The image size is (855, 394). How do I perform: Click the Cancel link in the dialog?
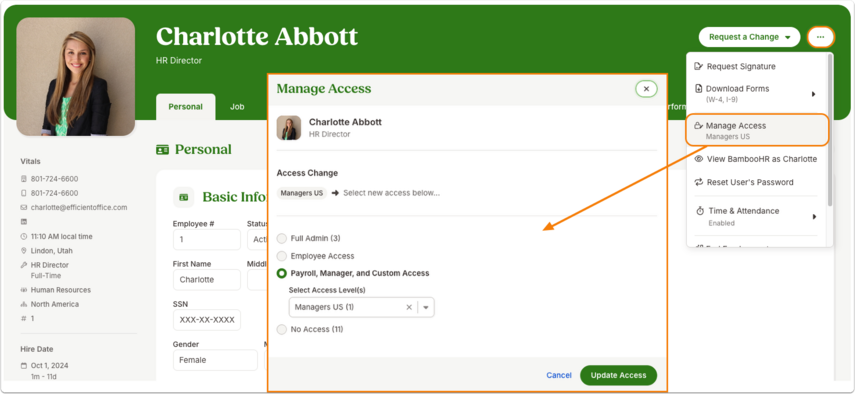[559, 375]
